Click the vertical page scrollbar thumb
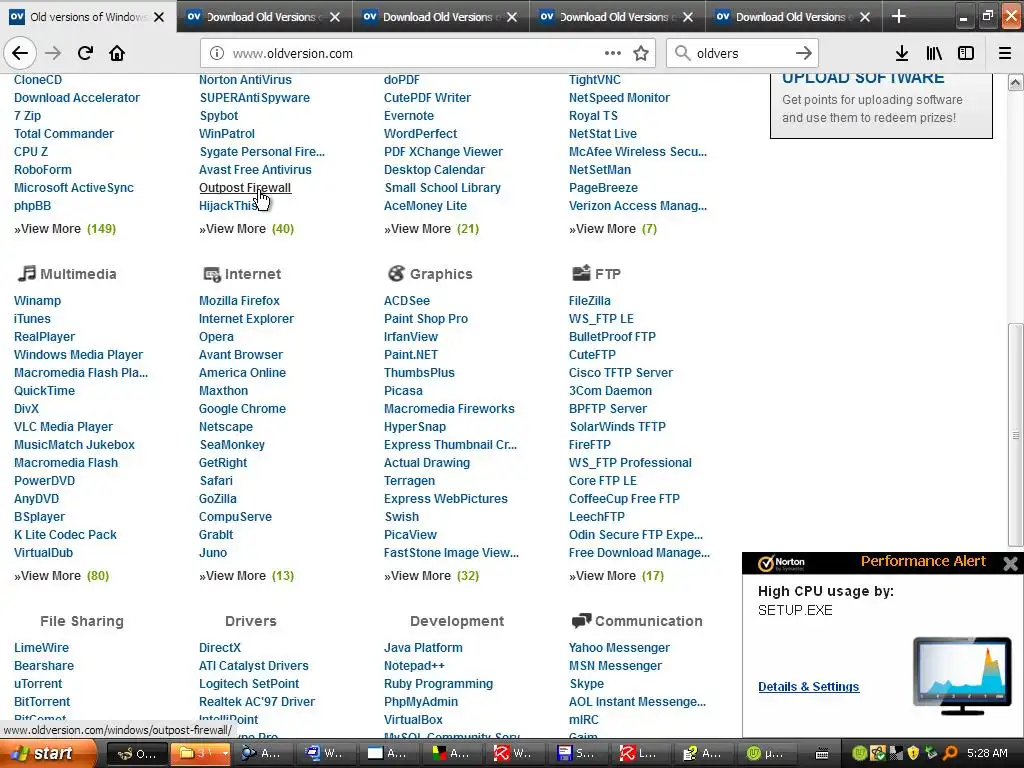 [x=1015, y=434]
